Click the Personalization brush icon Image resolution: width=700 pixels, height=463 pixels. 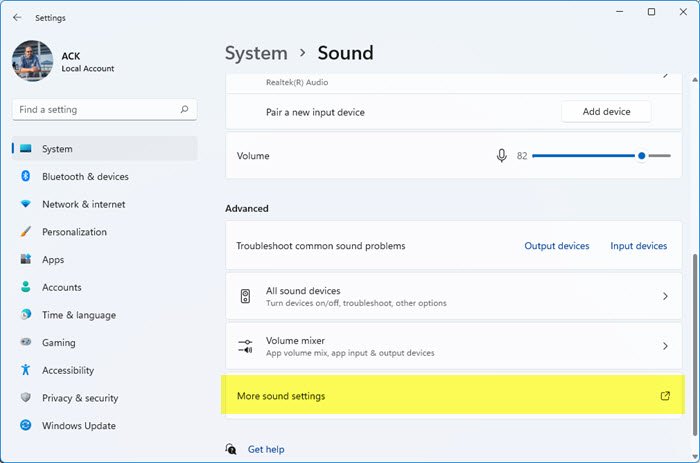click(x=25, y=232)
